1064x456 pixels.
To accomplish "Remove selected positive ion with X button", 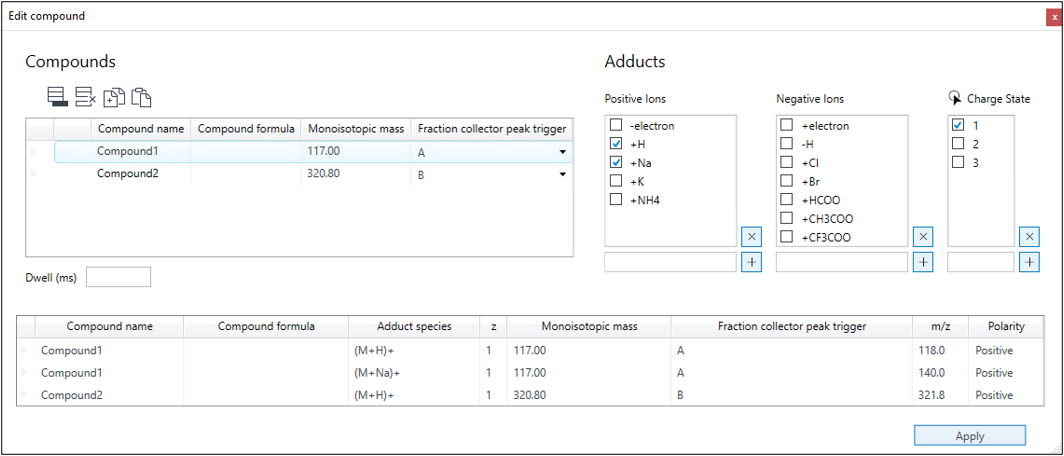I will 752,238.
